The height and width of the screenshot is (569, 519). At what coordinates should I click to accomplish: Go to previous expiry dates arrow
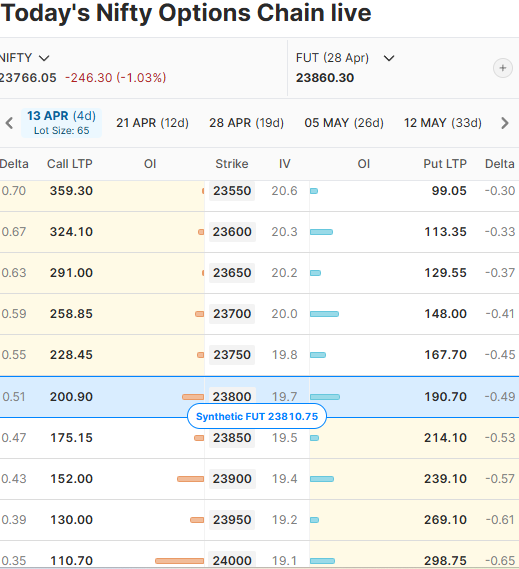tap(9, 123)
